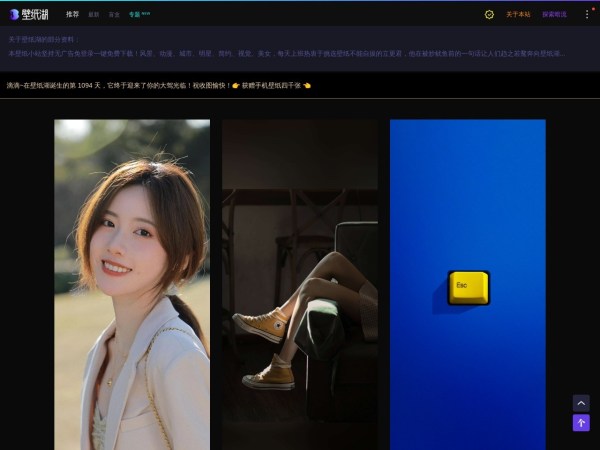The height and width of the screenshot is (450, 600).
Task: Click the NEW badge beside 专题
Action: (x=146, y=14)
